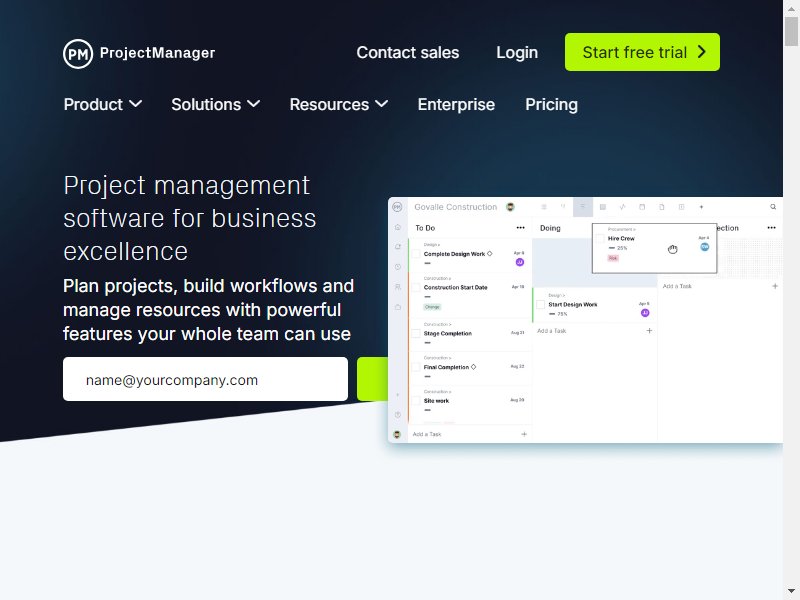Click the clock icon in app sidebar
The image size is (800, 600).
(398, 267)
